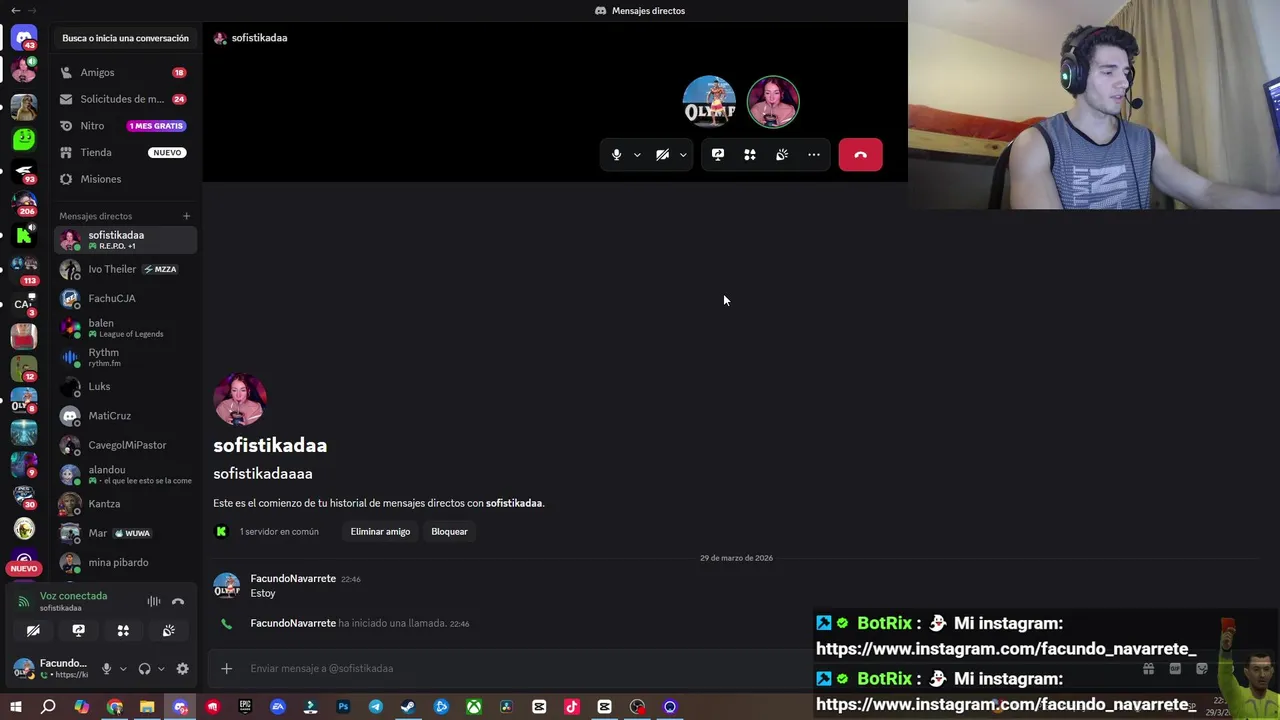Open more options three dots in call
This screenshot has height=720, width=1280.
814,155
